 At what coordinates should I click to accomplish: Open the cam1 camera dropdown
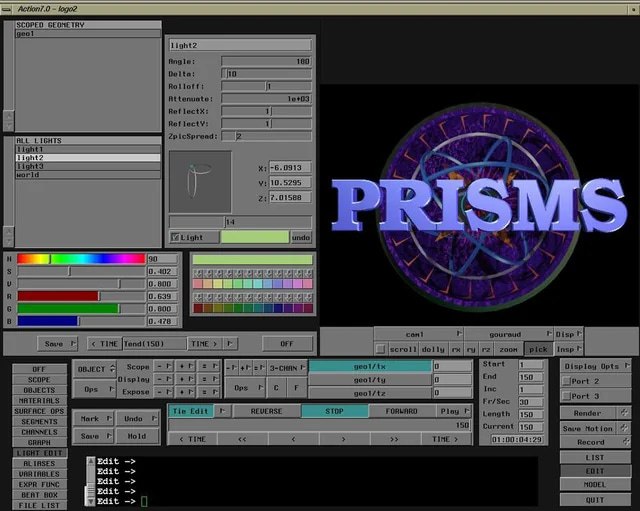point(419,334)
